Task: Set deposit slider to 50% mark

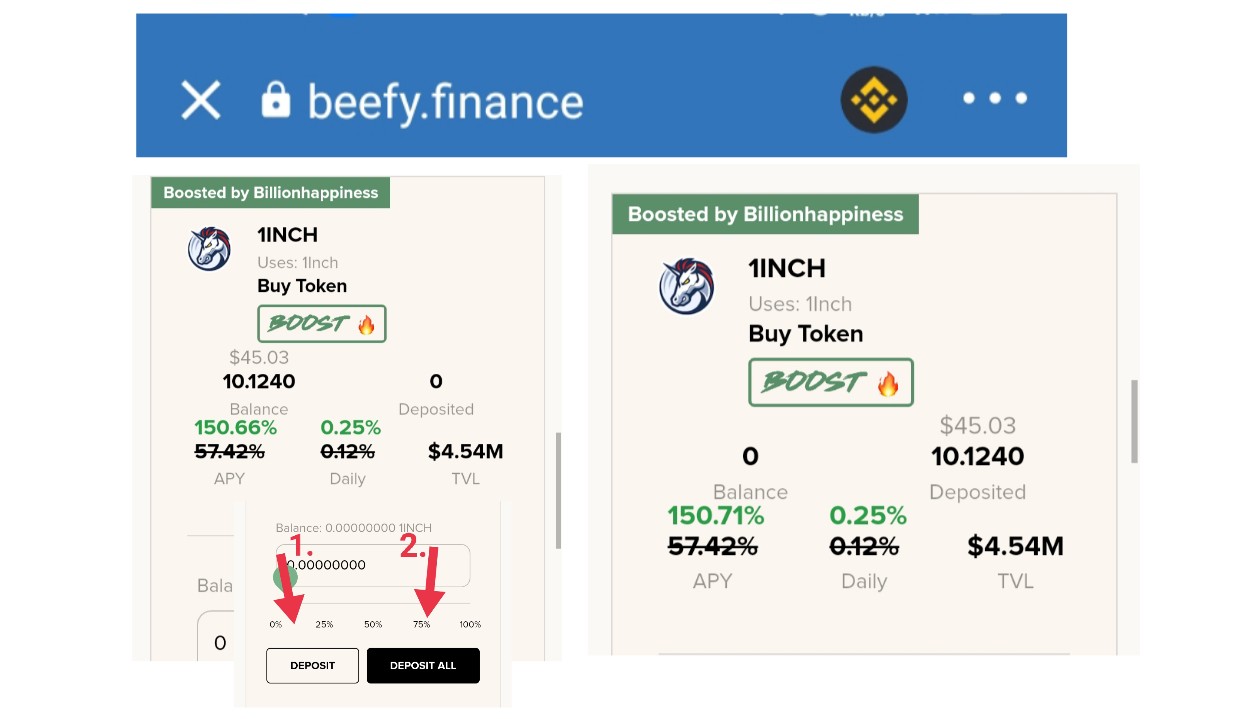Action: 373,624
